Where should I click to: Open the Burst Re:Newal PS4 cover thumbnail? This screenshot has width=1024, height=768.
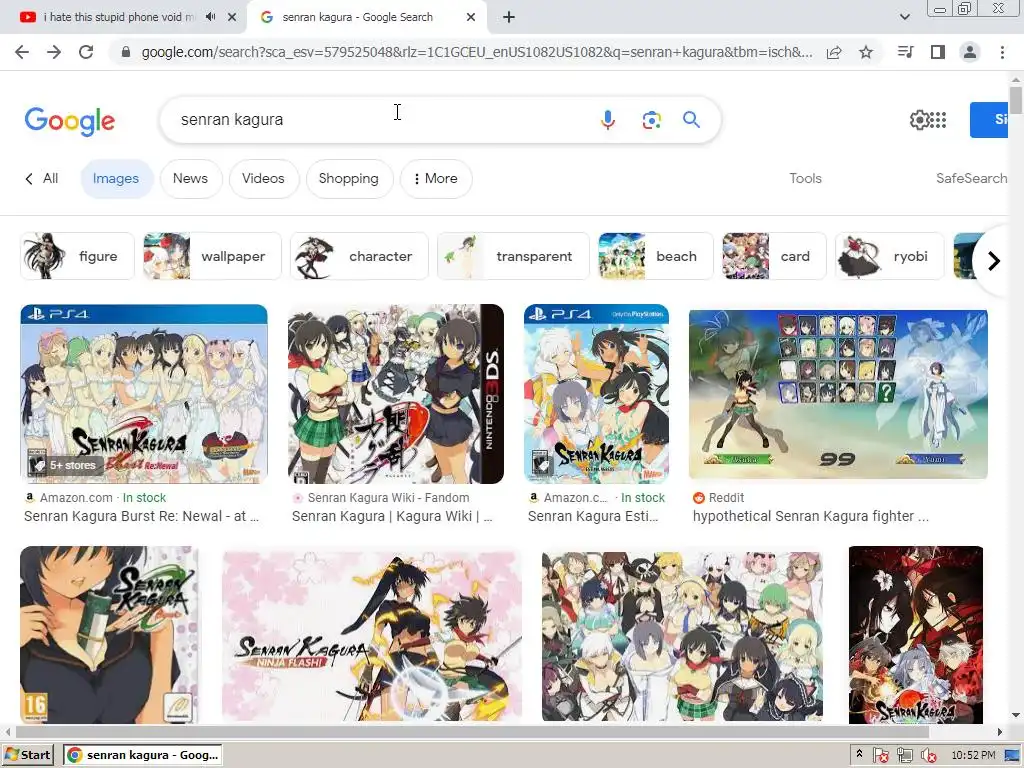(x=144, y=394)
